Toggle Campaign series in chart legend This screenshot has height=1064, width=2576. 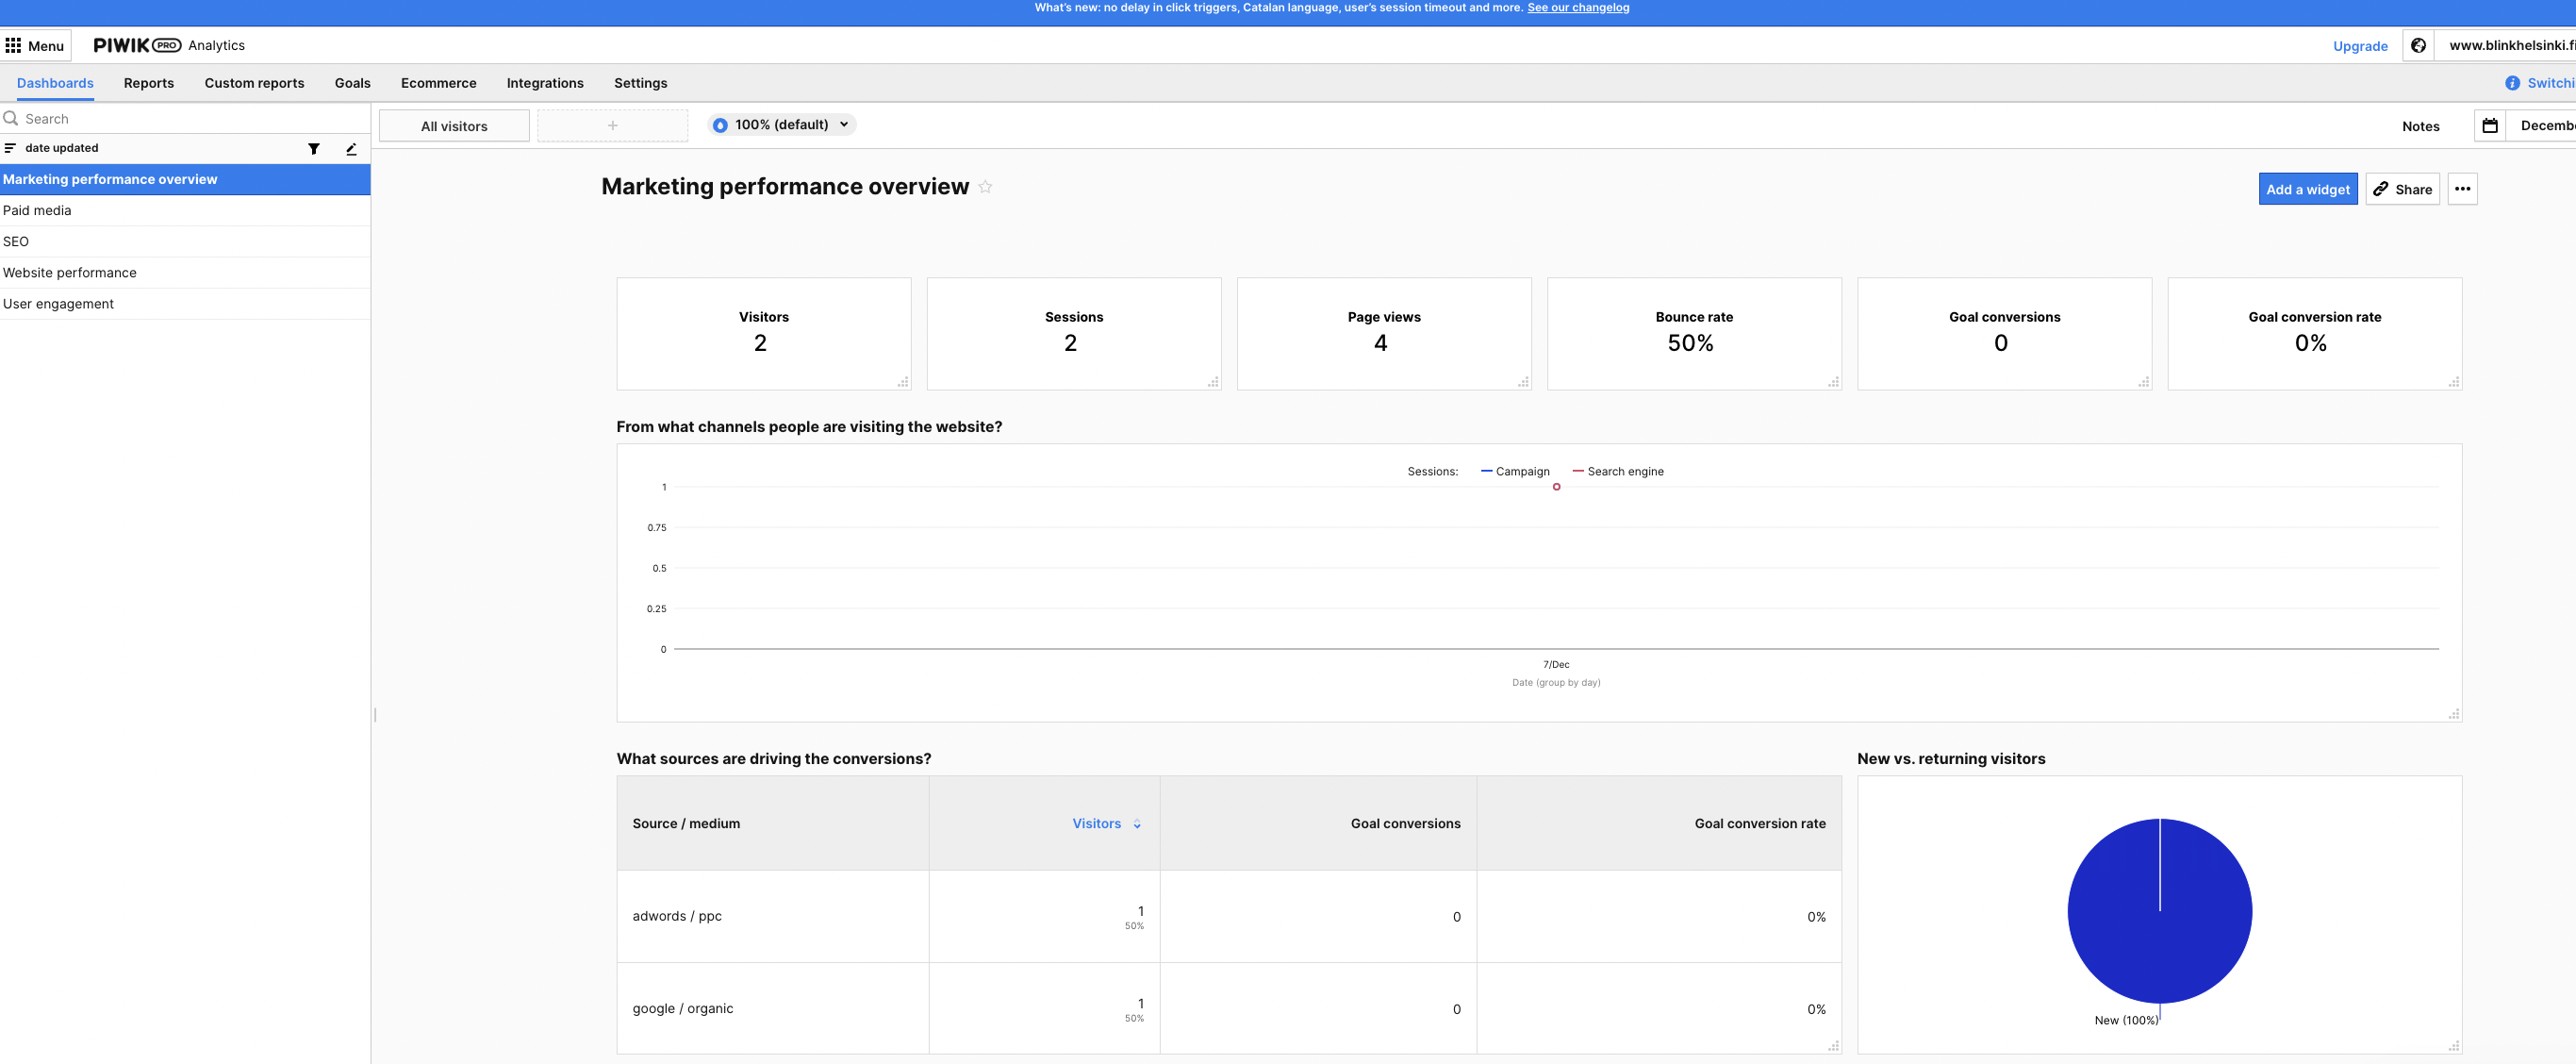pos(1515,472)
